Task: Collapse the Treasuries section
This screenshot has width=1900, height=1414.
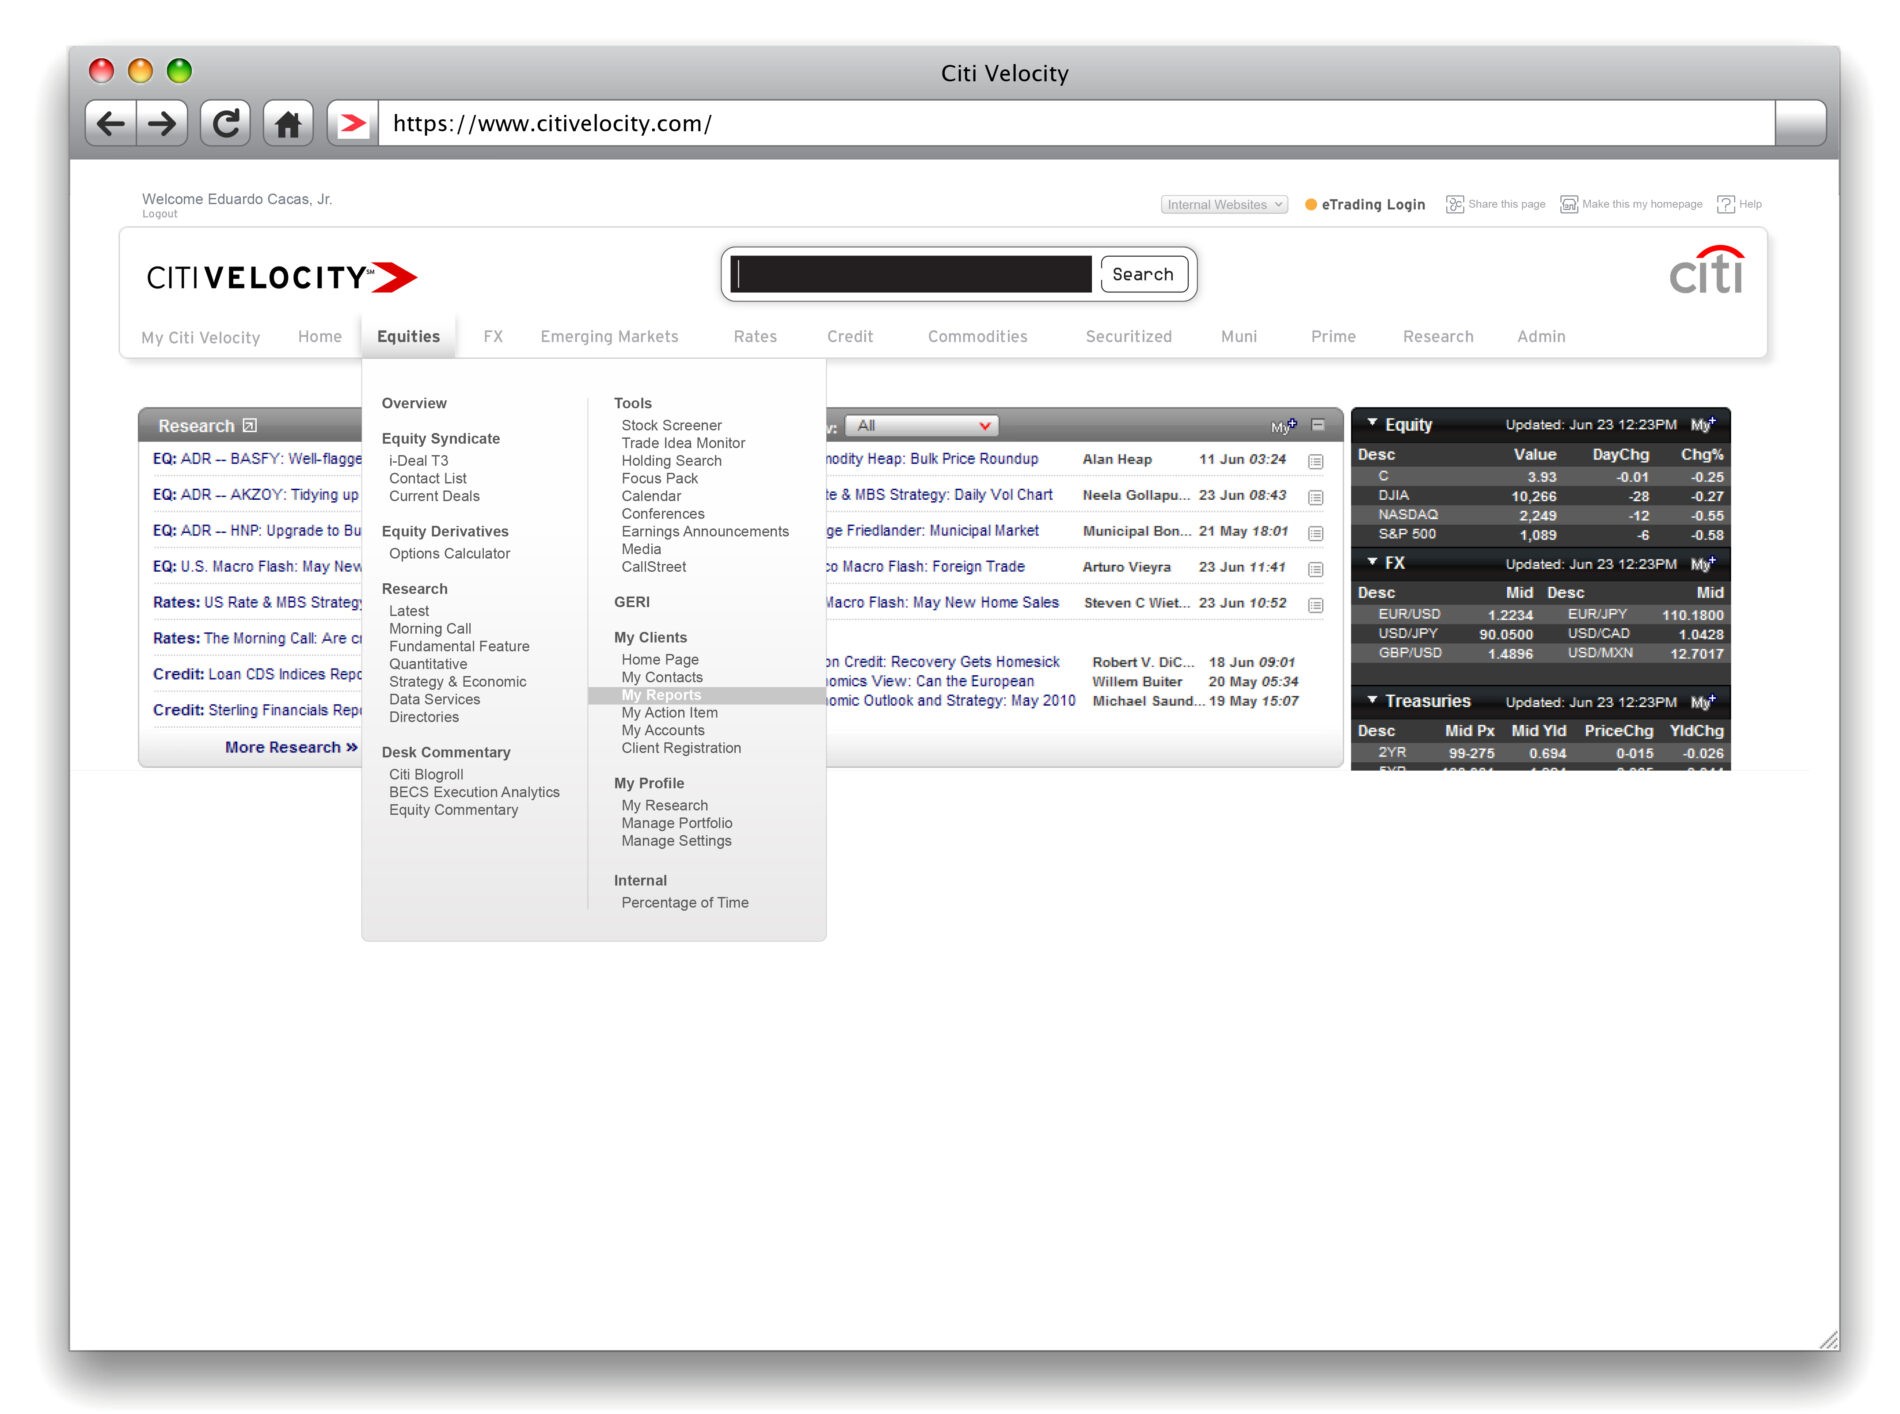Action: point(1372,701)
